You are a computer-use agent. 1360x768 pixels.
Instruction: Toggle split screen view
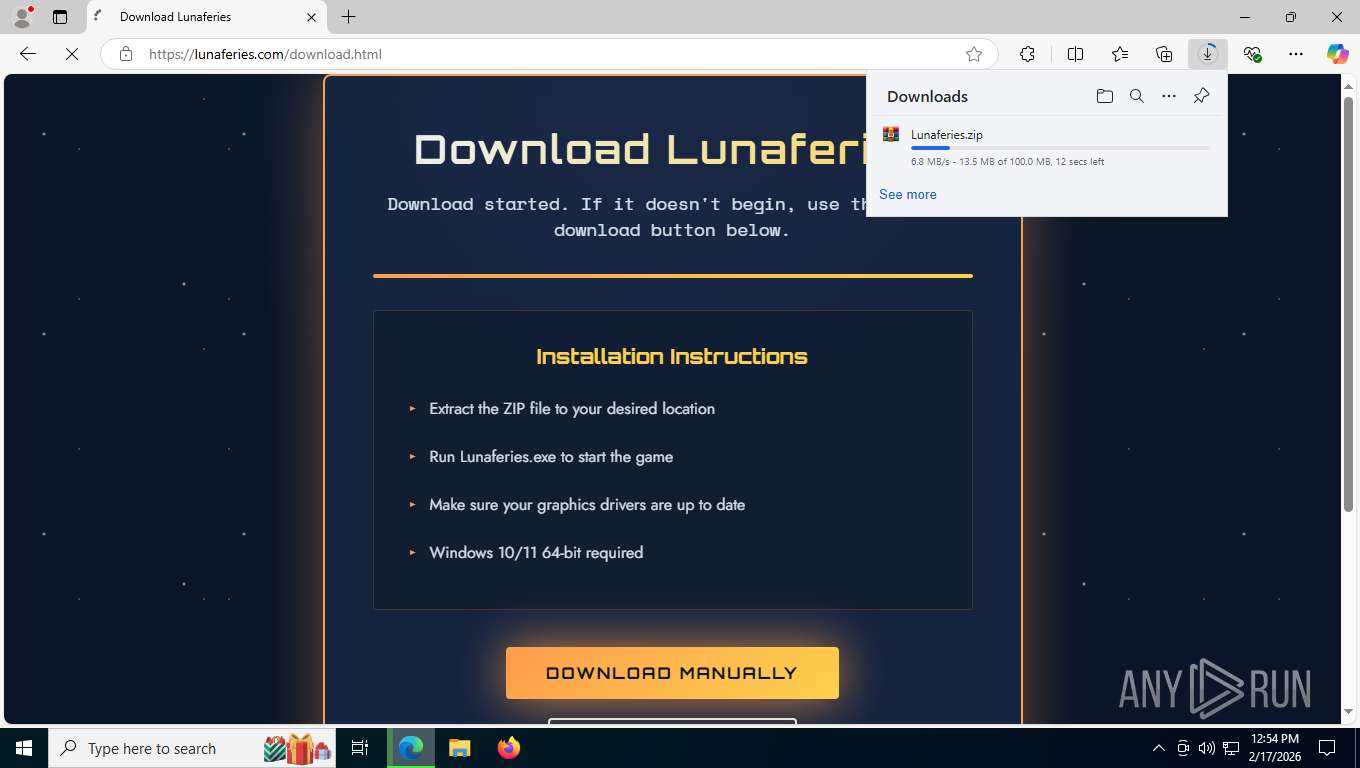click(x=1075, y=54)
